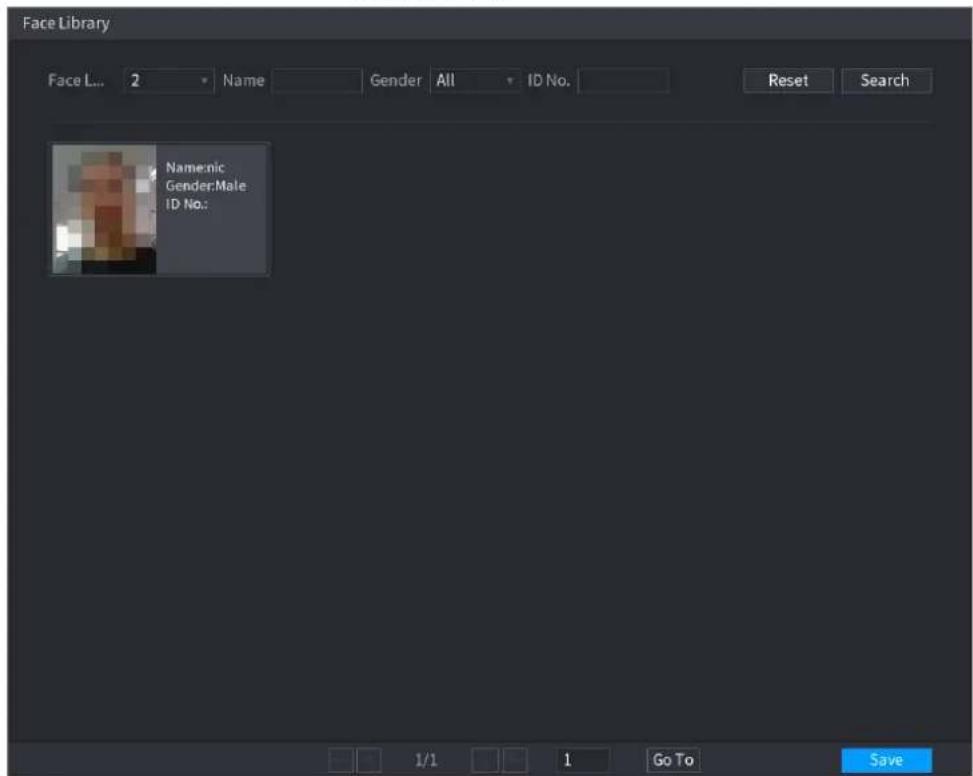
Task: Save the face library changes
Action: pyautogui.click(x=886, y=760)
